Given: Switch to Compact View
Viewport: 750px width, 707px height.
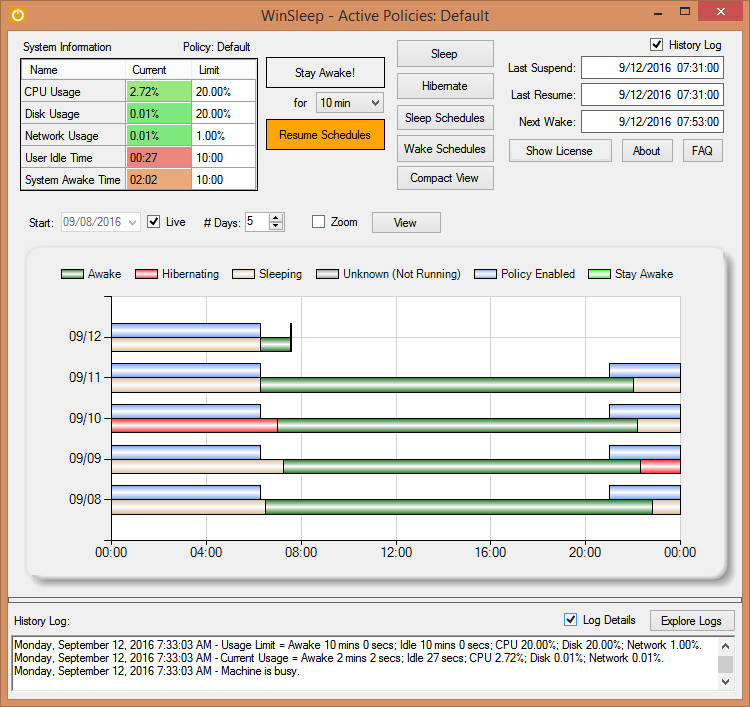Looking at the screenshot, I should coord(445,178).
